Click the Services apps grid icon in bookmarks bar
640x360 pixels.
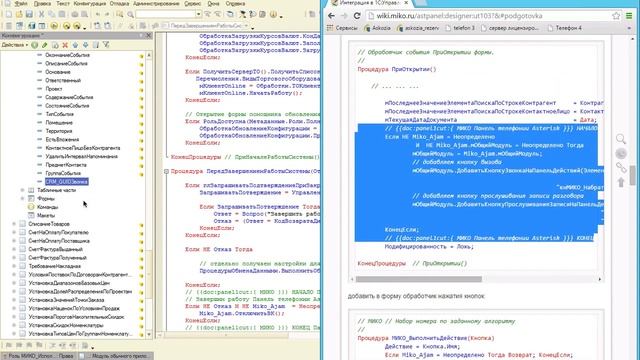click(330, 28)
